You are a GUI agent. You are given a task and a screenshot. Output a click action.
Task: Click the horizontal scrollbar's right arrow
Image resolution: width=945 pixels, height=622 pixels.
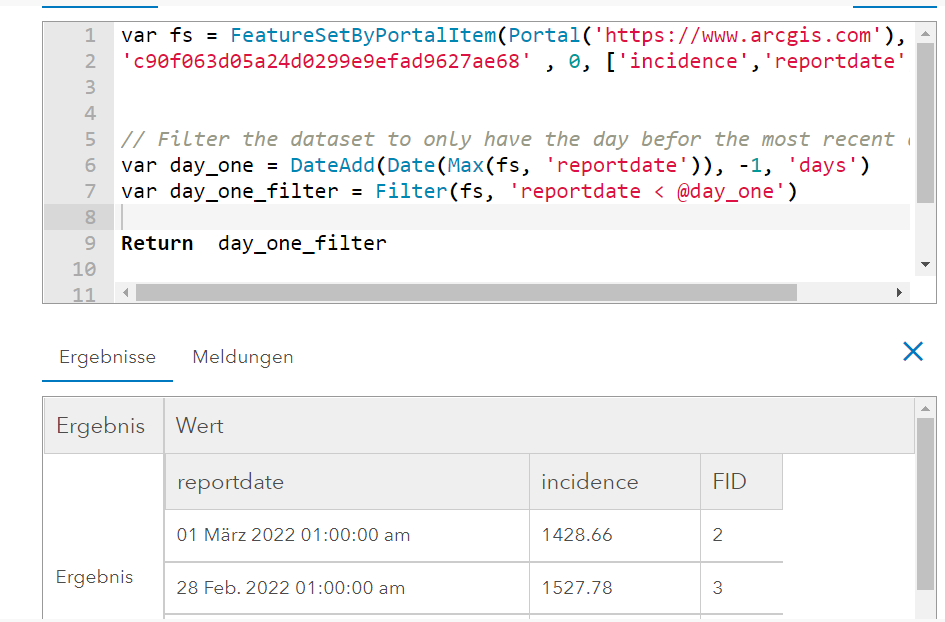[x=899, y=292]
